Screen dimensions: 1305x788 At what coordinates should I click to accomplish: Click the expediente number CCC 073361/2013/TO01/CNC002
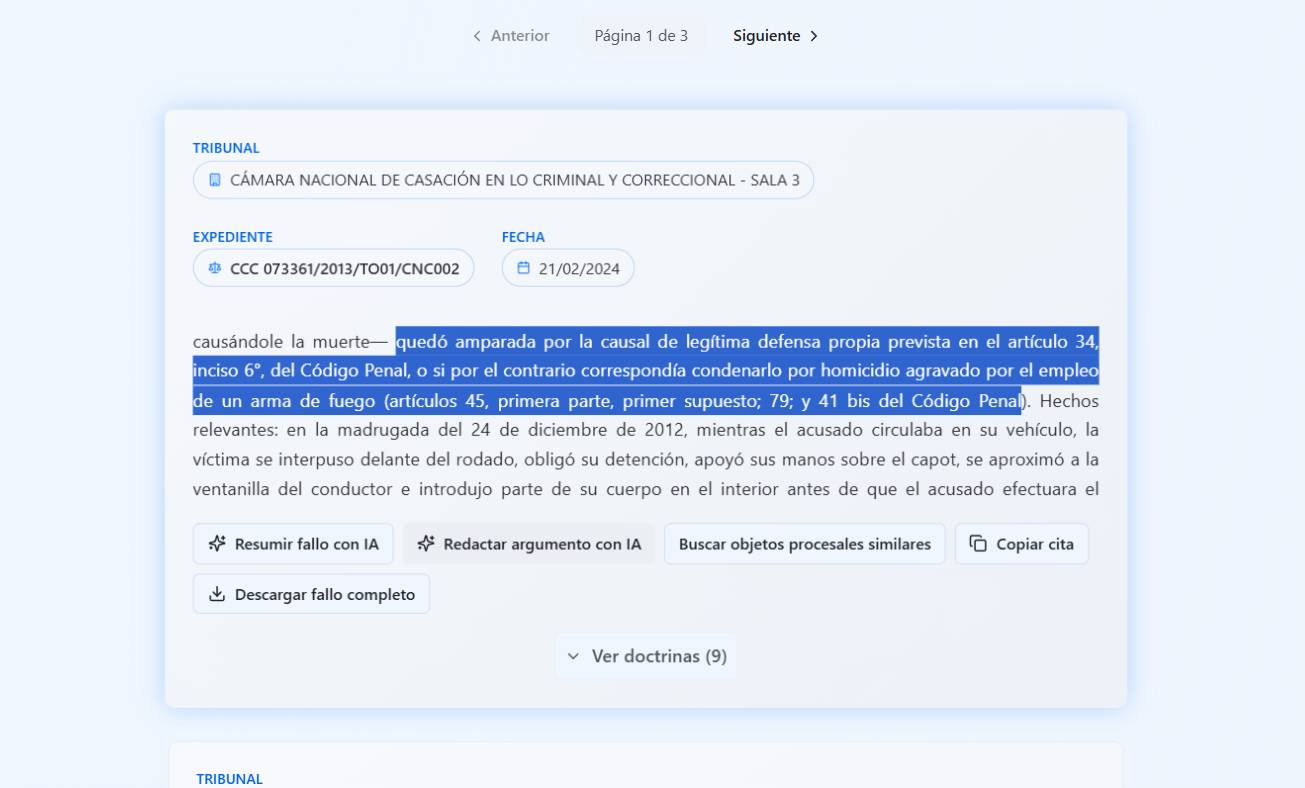[344, 268]
